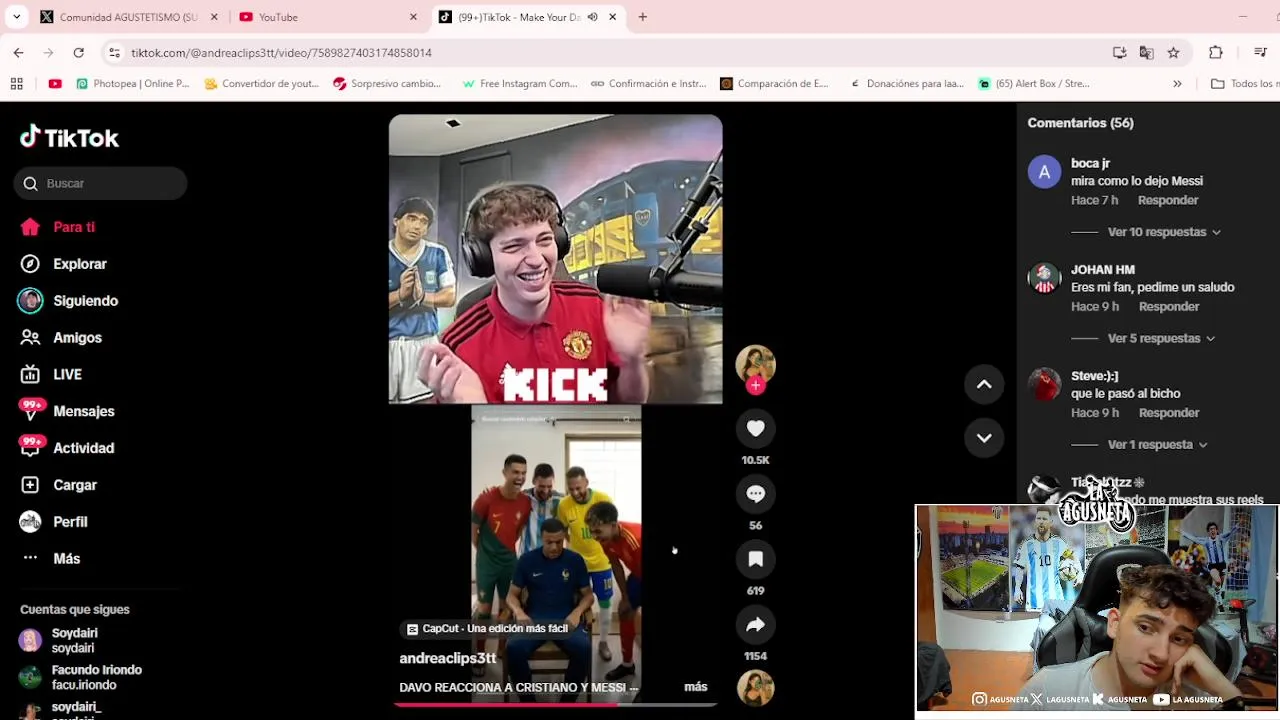The image size is (1280, 720).
Task: Expand Ver 5 respuestas under JOHAN HM
Action: click(1161, 338)
